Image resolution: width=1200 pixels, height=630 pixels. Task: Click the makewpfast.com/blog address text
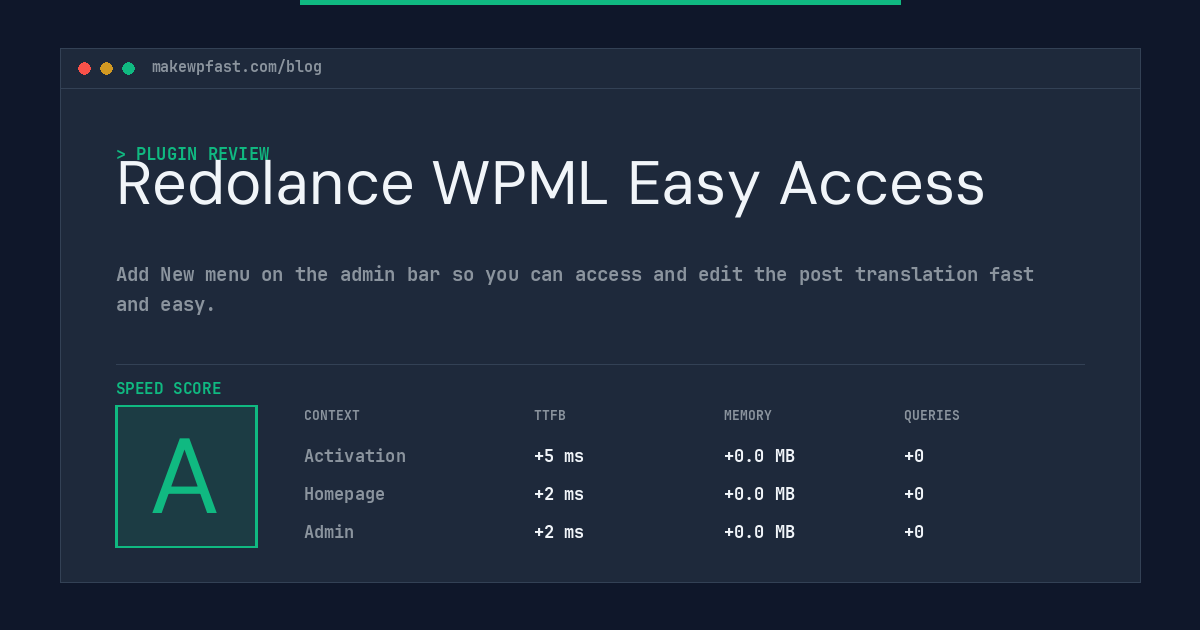(x=237, y=67)
